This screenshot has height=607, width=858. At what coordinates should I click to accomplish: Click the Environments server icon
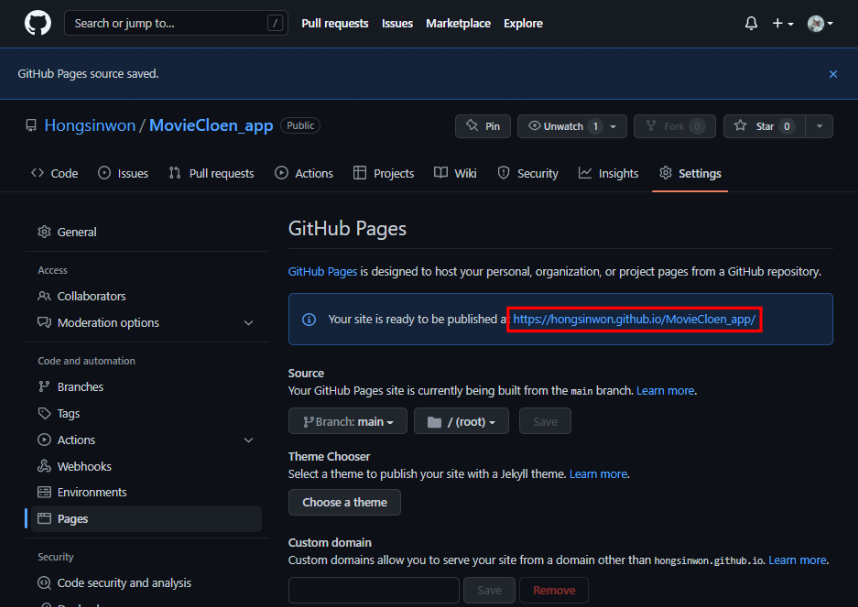(x=44, y=492)
